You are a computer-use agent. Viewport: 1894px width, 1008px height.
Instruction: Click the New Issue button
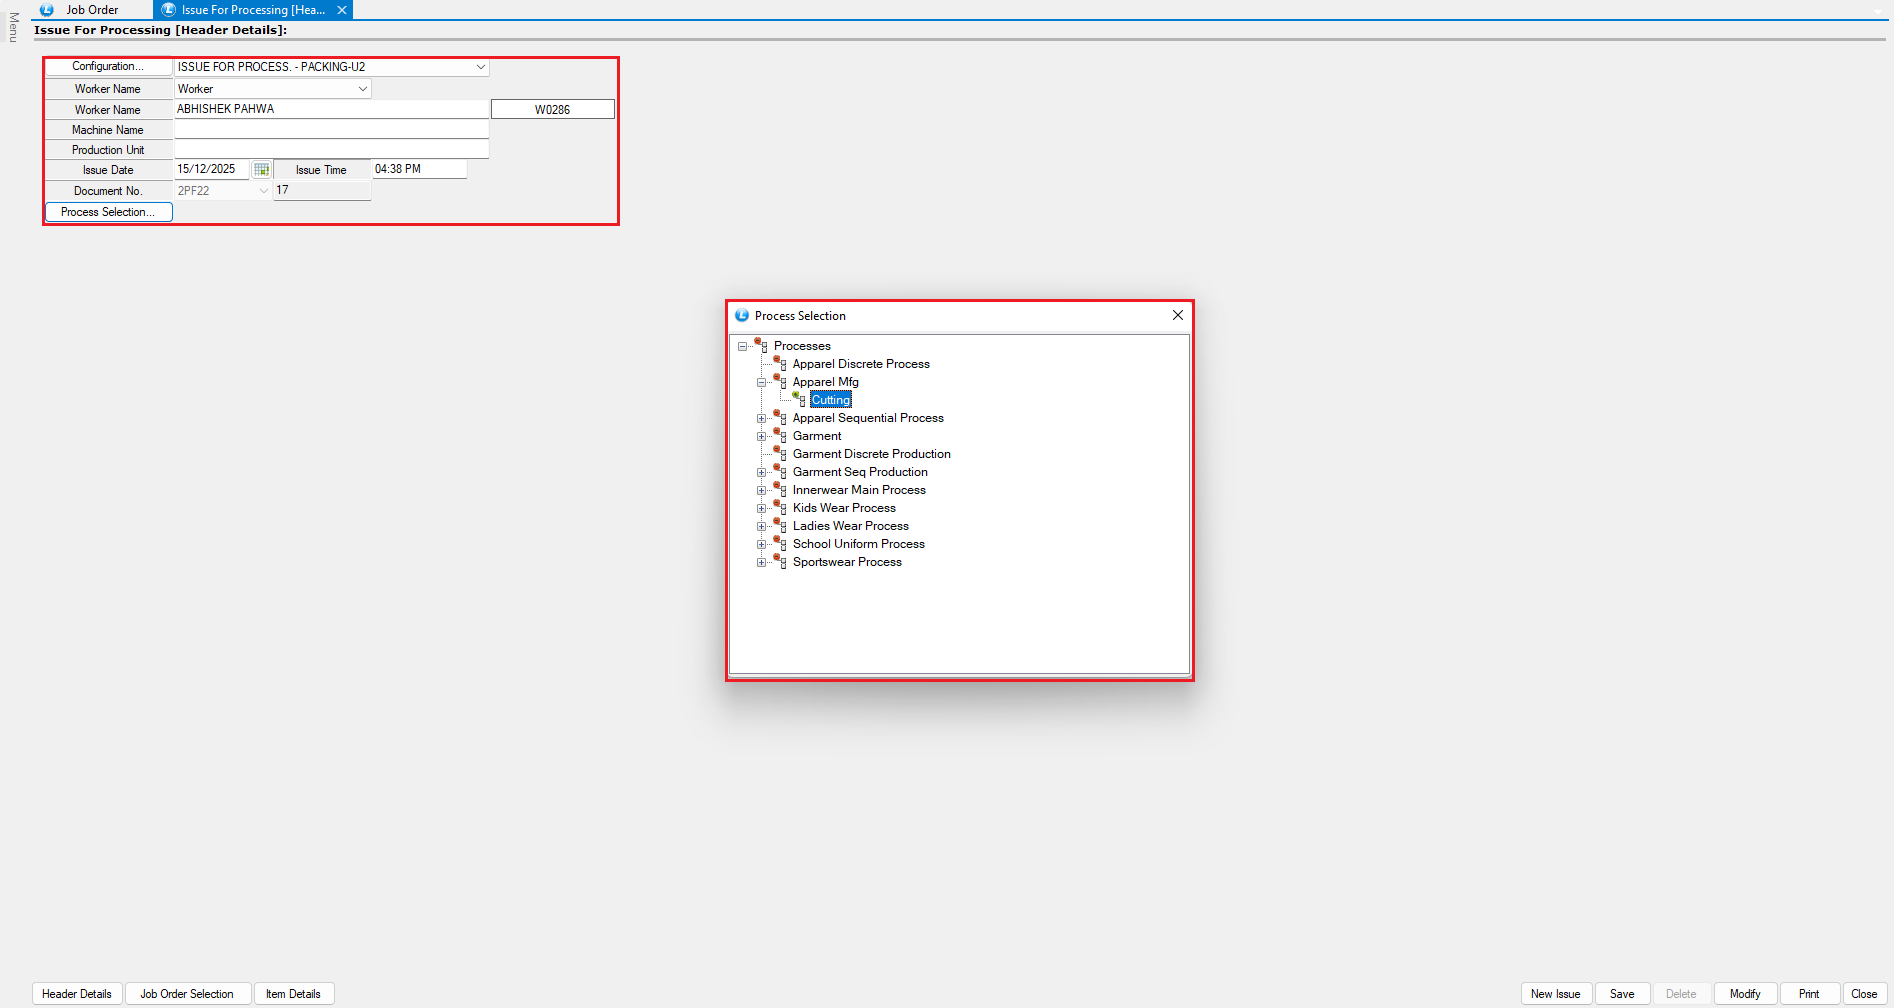1555,994
